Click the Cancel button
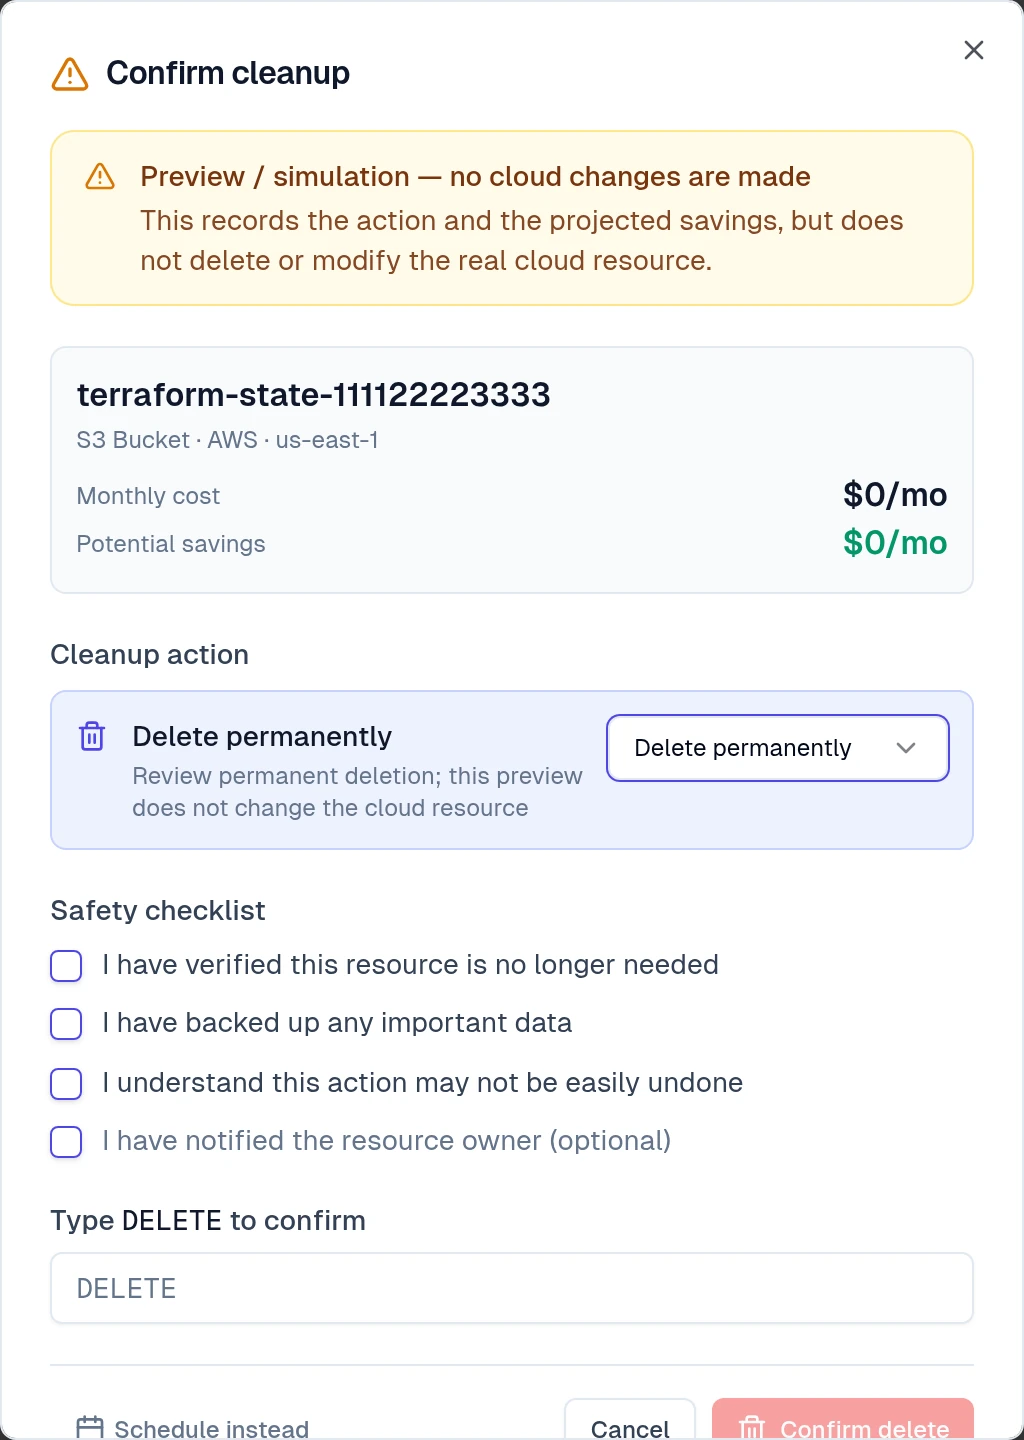1024x1440 pixels. pos(630,1420)
